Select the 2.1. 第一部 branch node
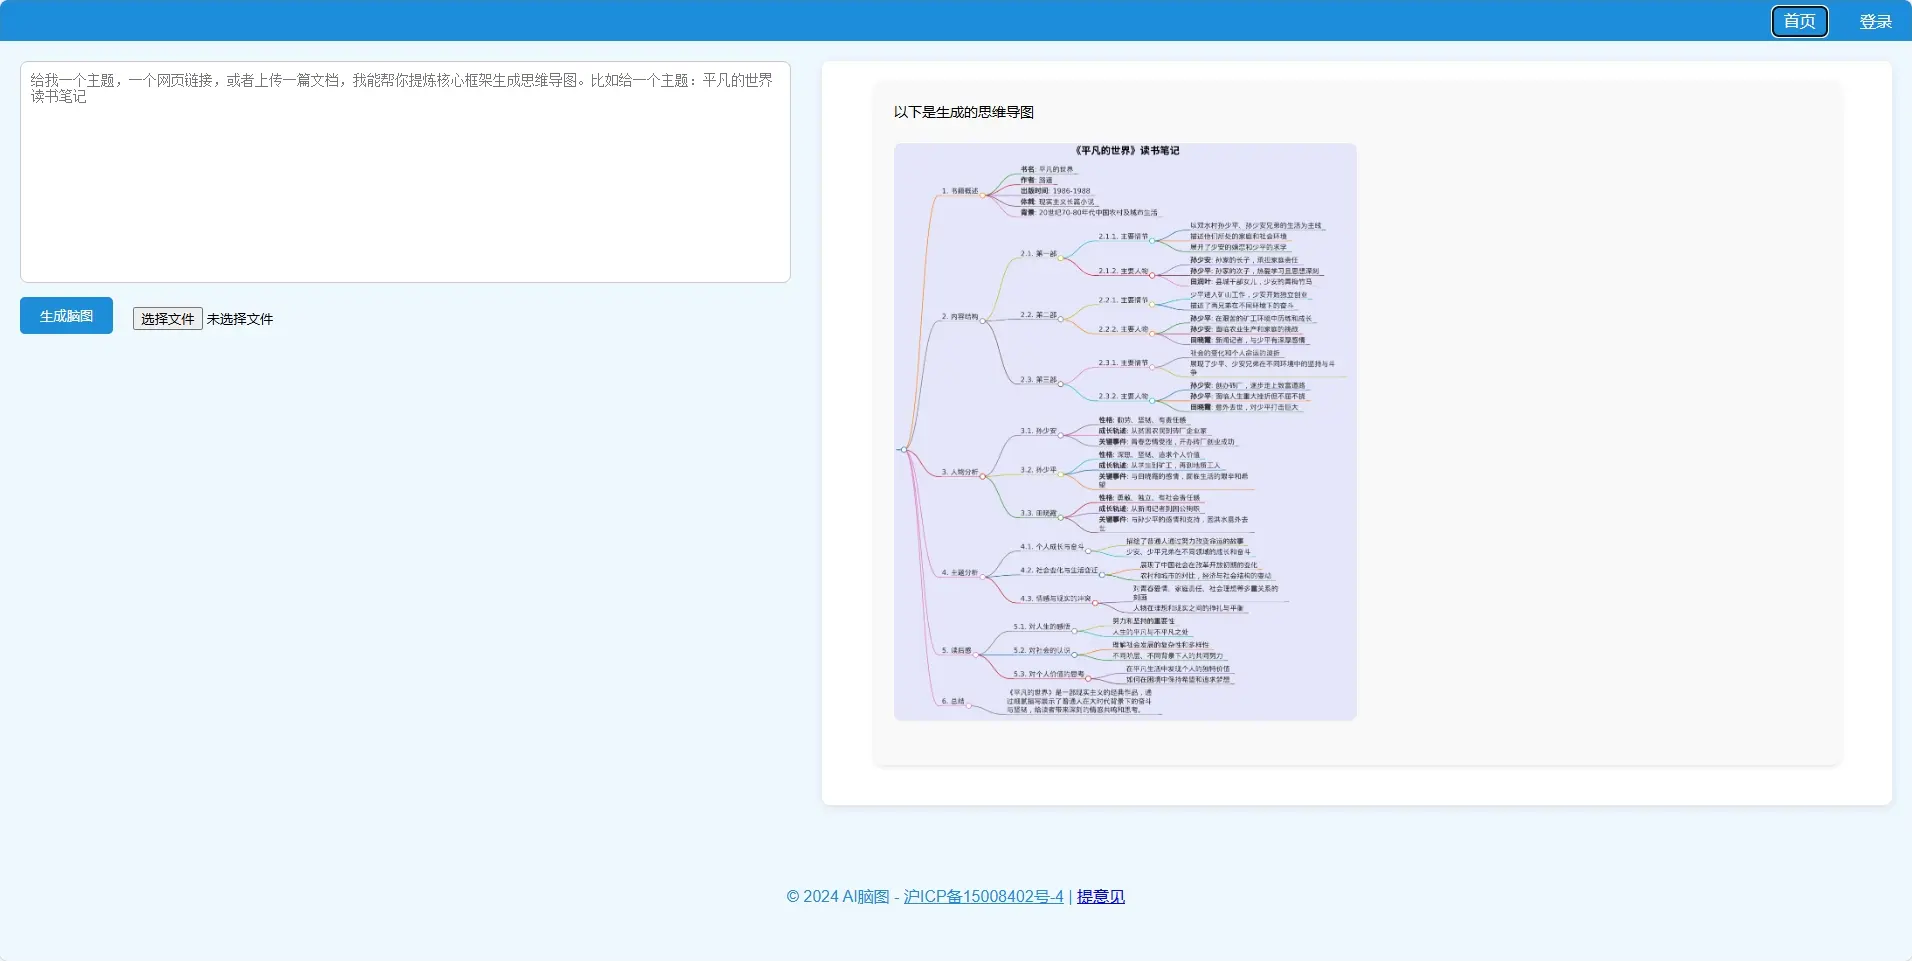The height and width of the screenshot is (961, 1912). 1038,254
